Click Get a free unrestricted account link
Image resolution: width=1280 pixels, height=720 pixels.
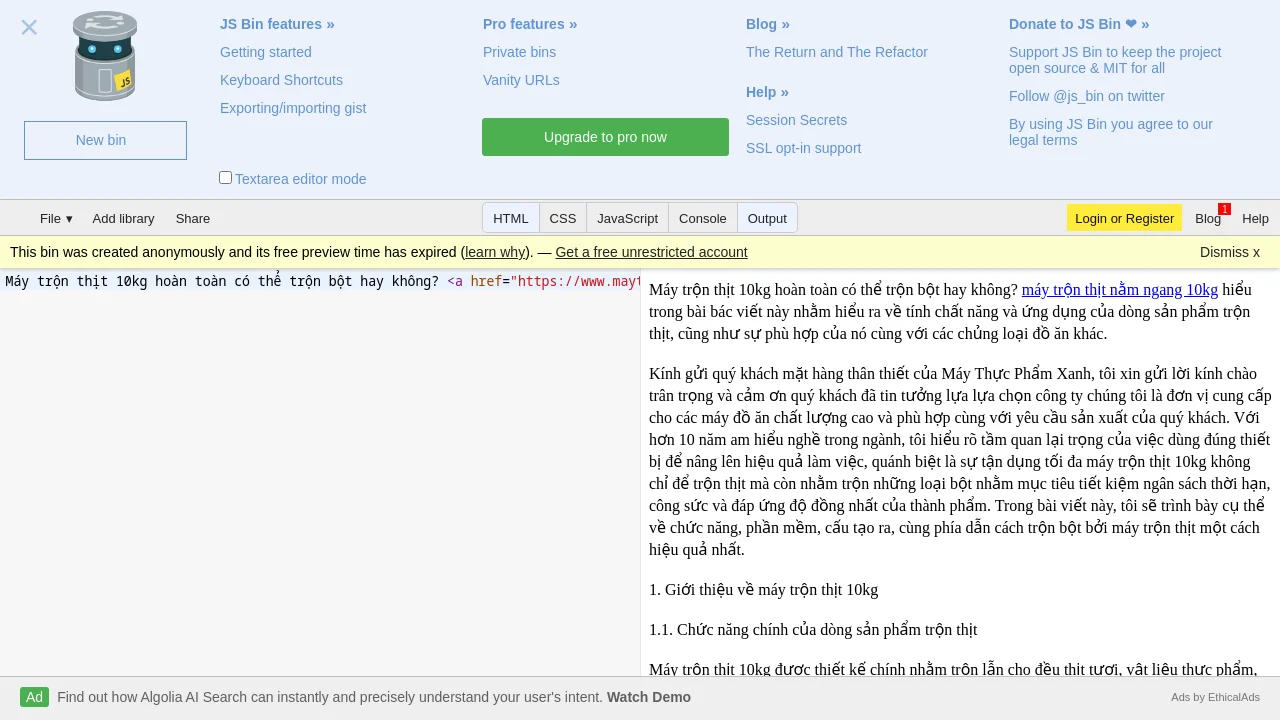point(651,252)
